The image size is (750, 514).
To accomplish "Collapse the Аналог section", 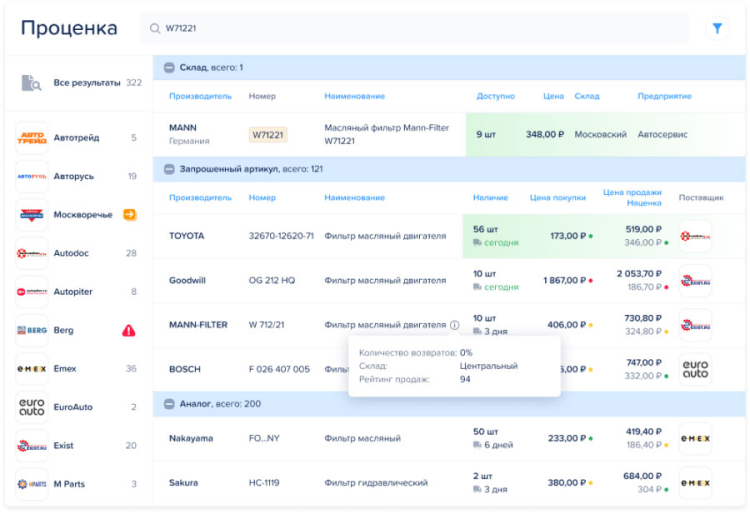I will click(x=169, y=404).
